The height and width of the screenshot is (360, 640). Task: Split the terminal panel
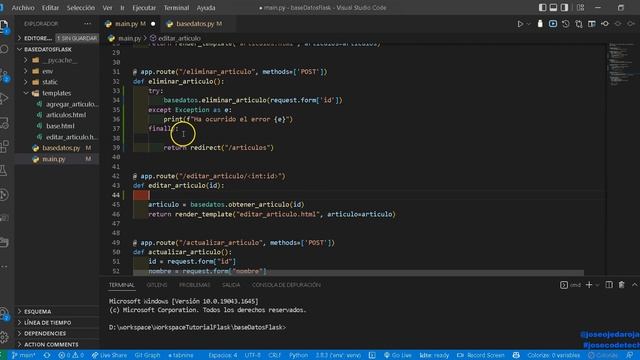click(x=609, y=285)
